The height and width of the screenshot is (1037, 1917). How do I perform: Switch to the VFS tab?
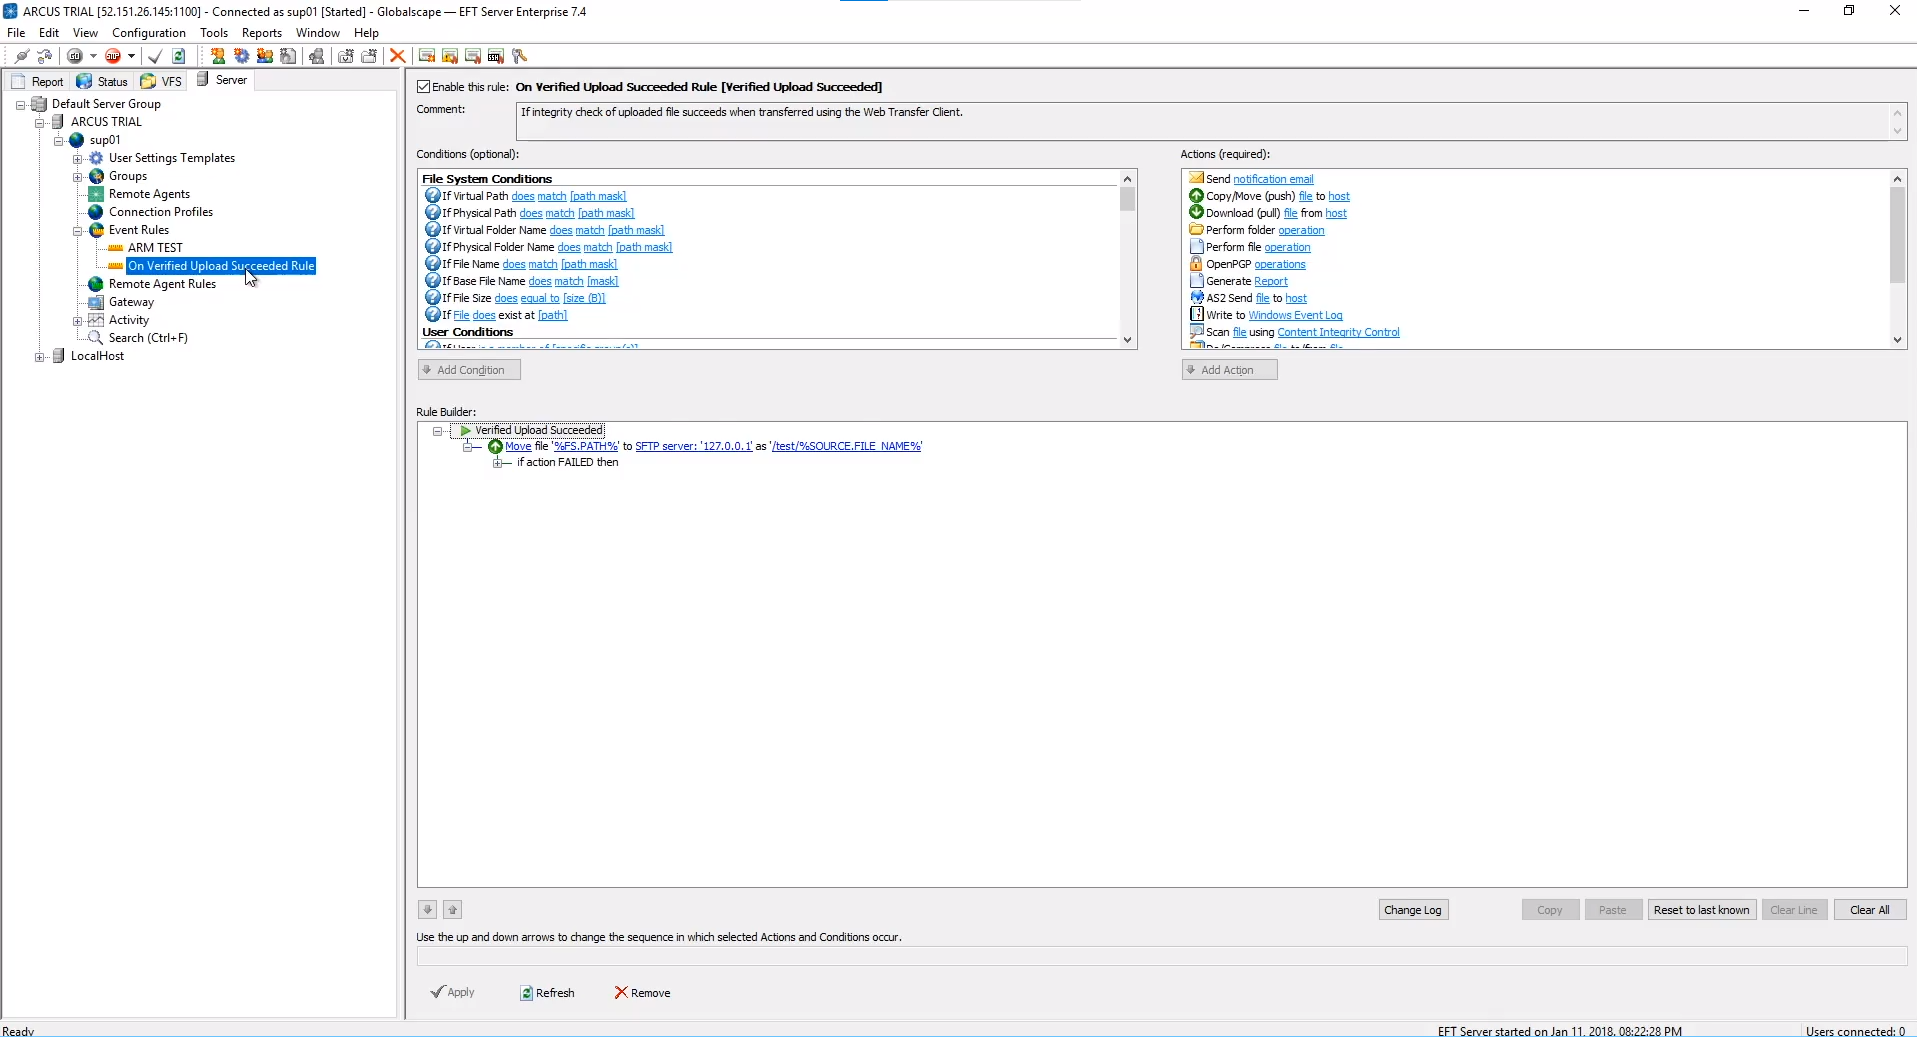point(162,81)
